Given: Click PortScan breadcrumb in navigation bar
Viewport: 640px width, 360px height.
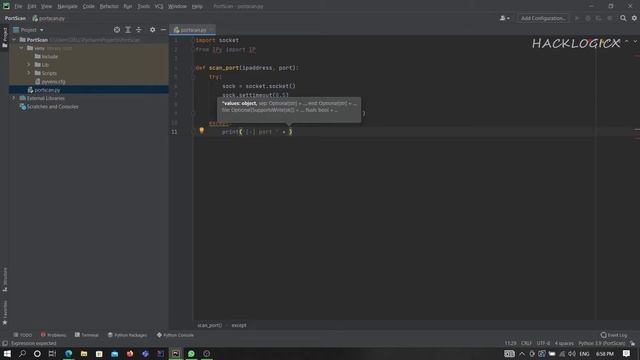Looking at the screenshot, I should click(x=15, y=18).
